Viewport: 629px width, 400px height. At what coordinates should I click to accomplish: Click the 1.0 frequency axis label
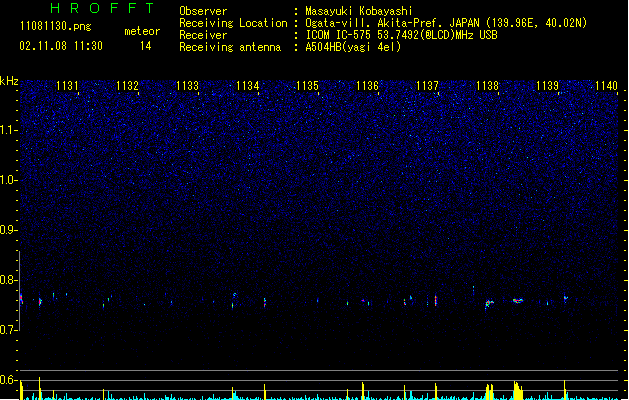pyautogui.click(x=8, y=180)
